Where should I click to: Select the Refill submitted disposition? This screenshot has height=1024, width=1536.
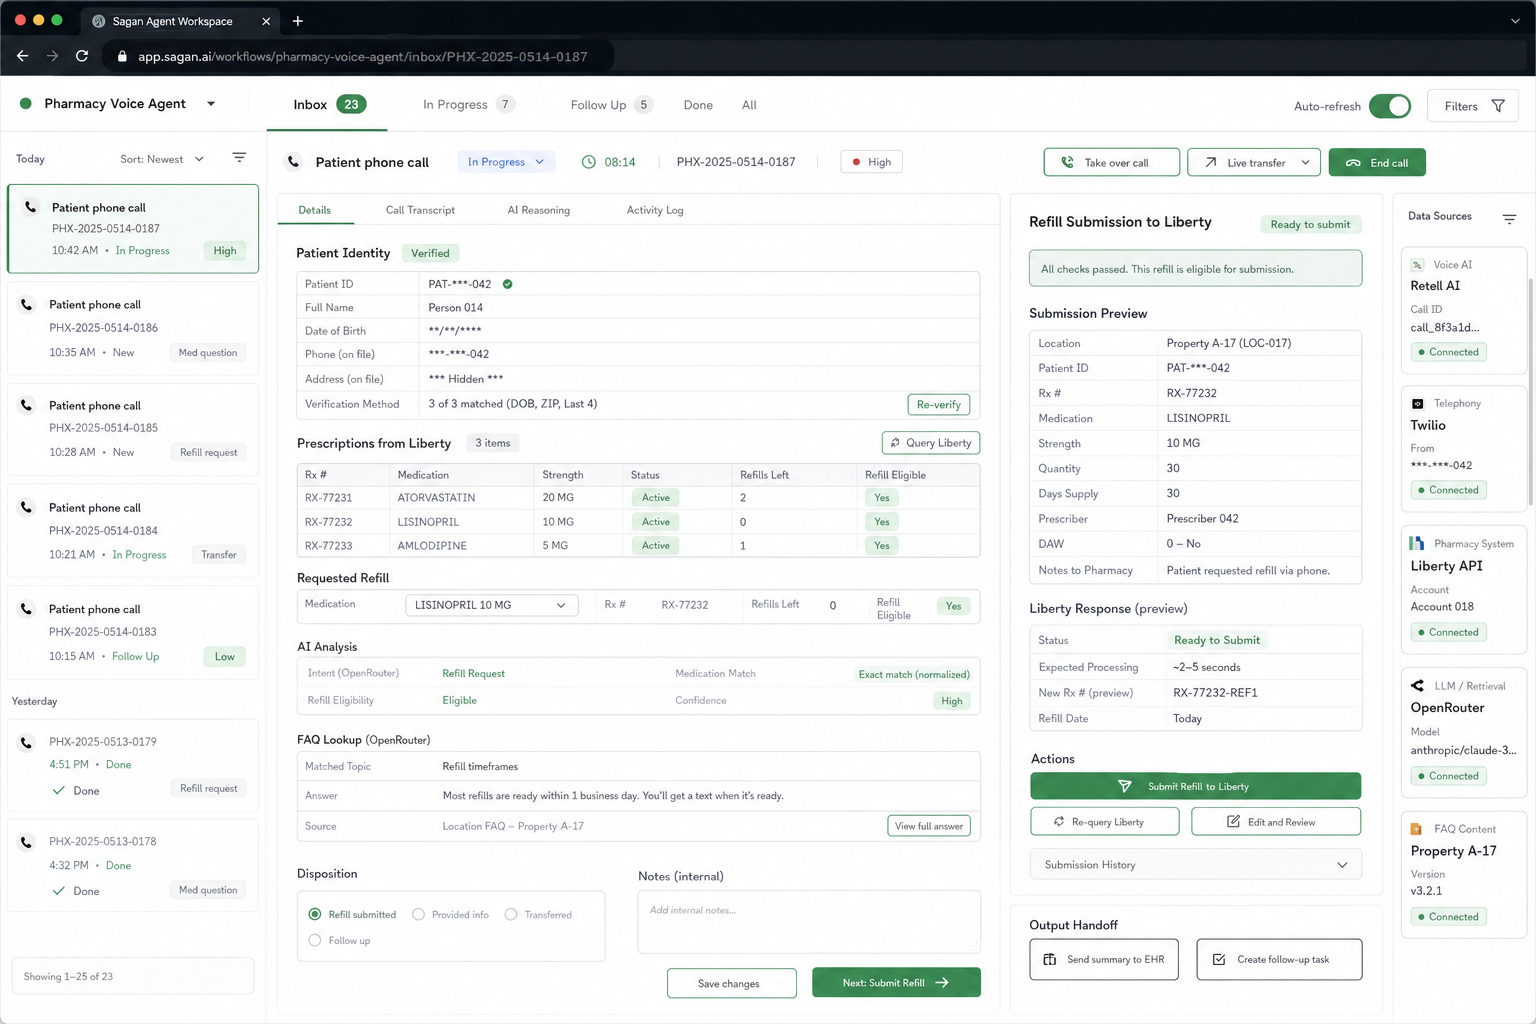[x=315, y=914]
